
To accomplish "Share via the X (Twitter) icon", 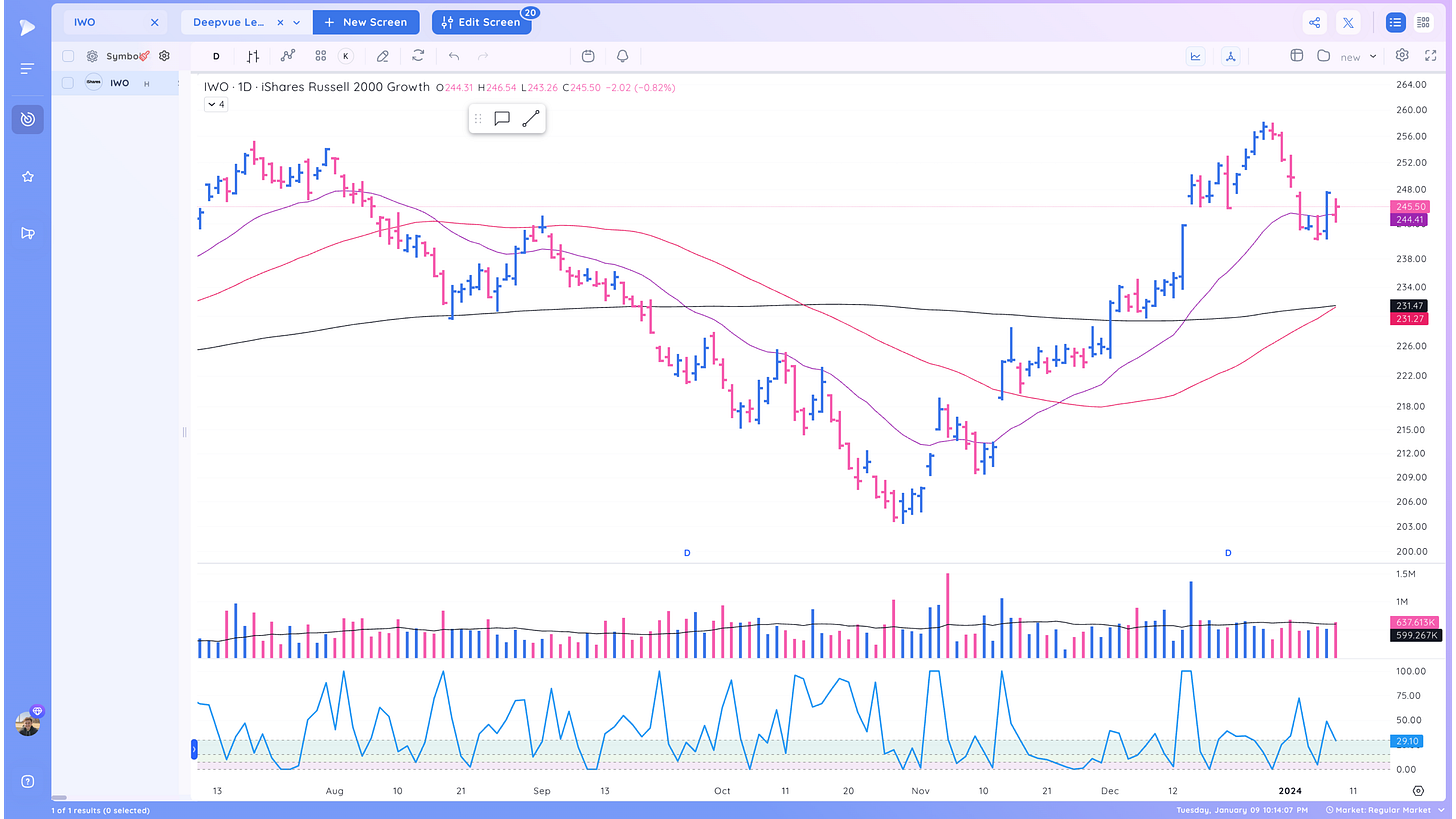I will (1348, 22).
